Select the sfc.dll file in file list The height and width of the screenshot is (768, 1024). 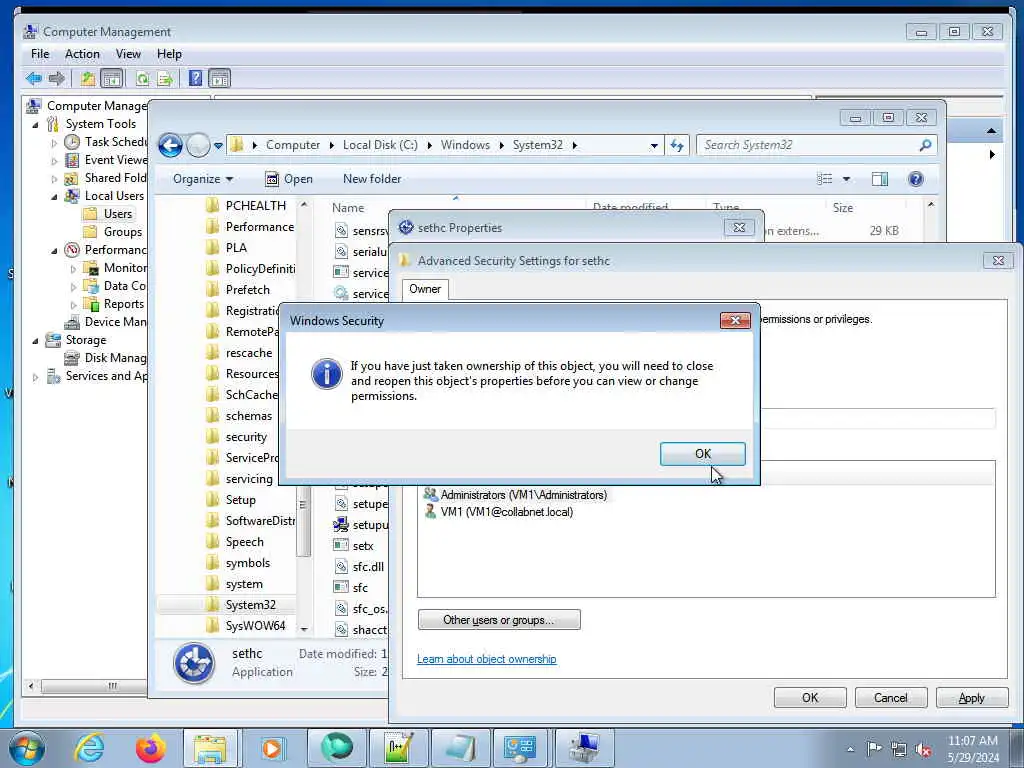coord(360,567)
